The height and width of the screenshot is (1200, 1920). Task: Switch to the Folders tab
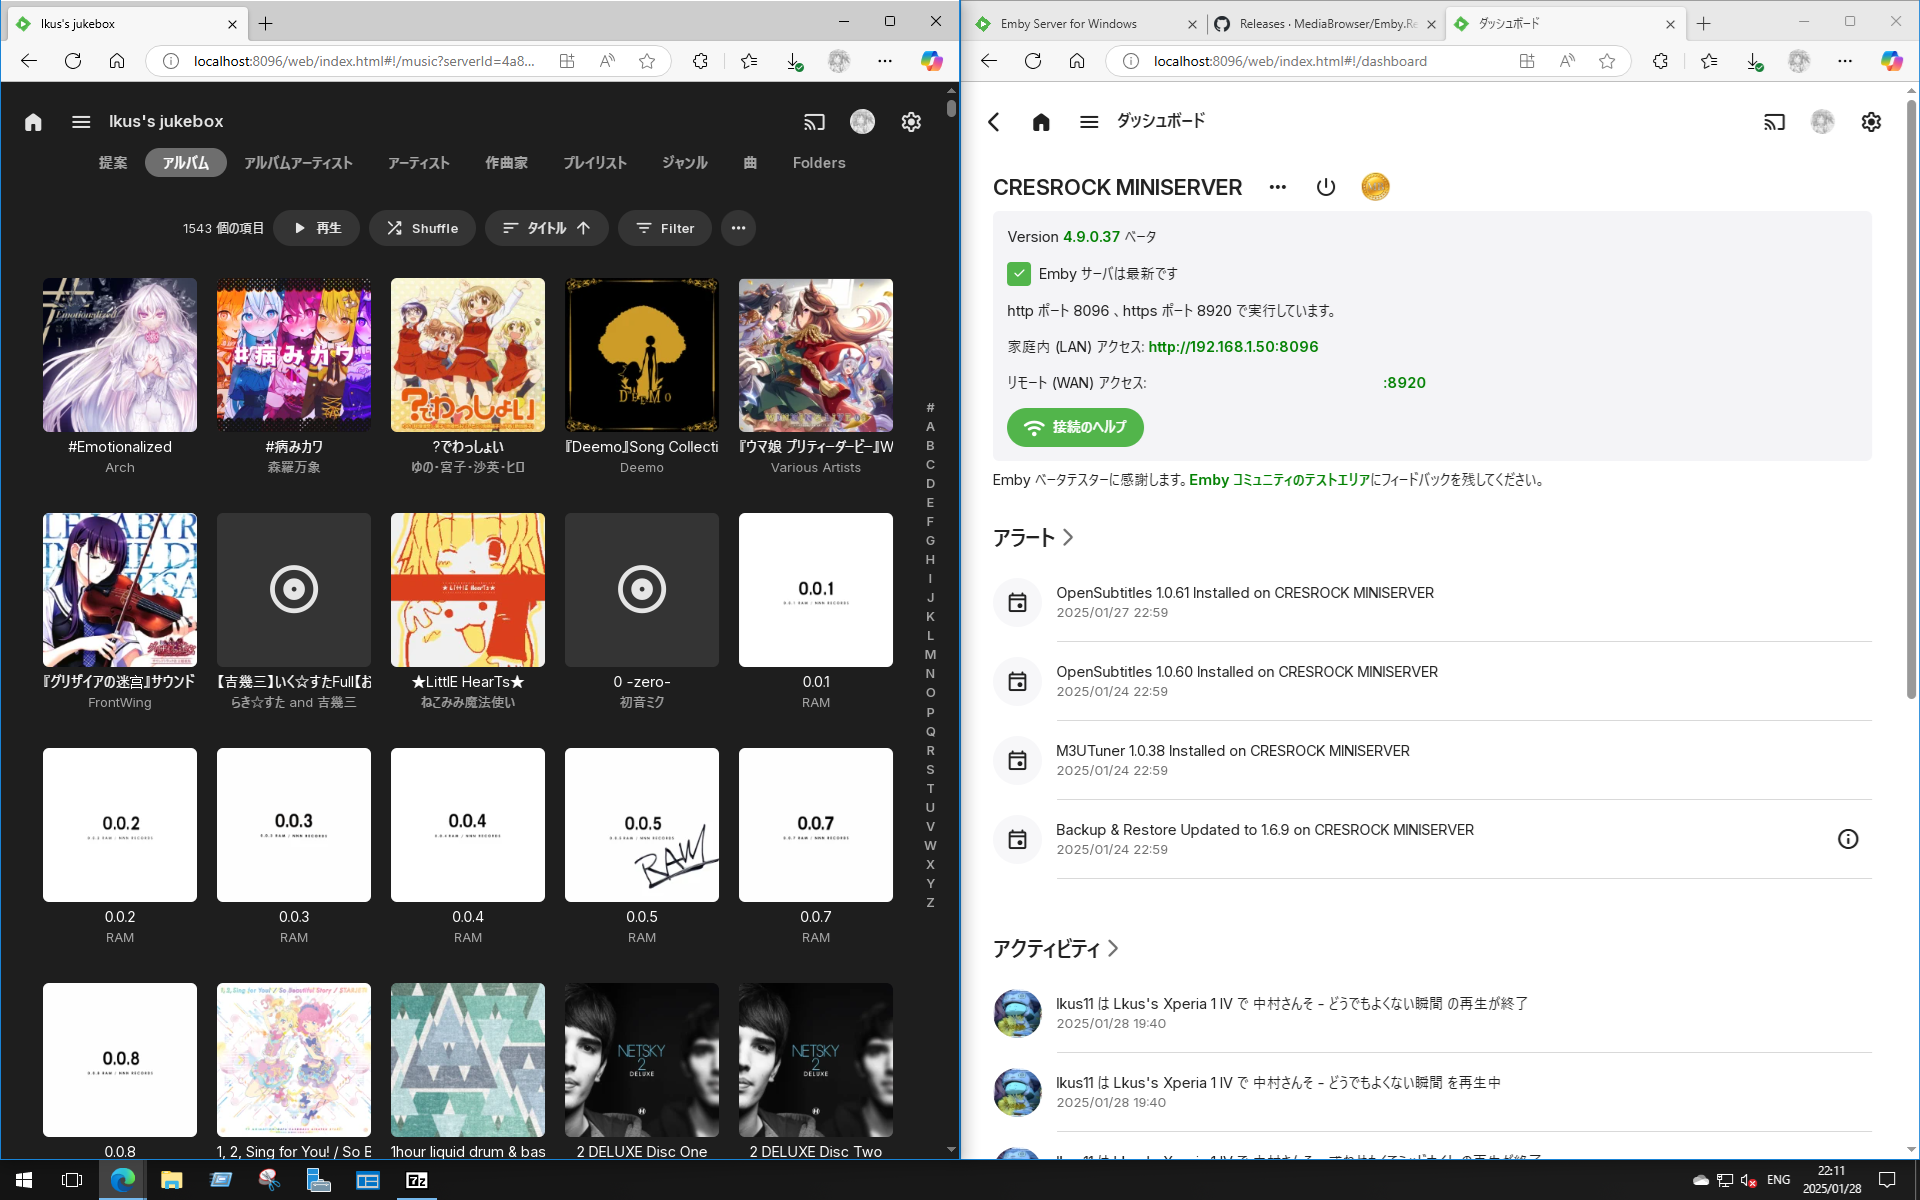[818, 163]
